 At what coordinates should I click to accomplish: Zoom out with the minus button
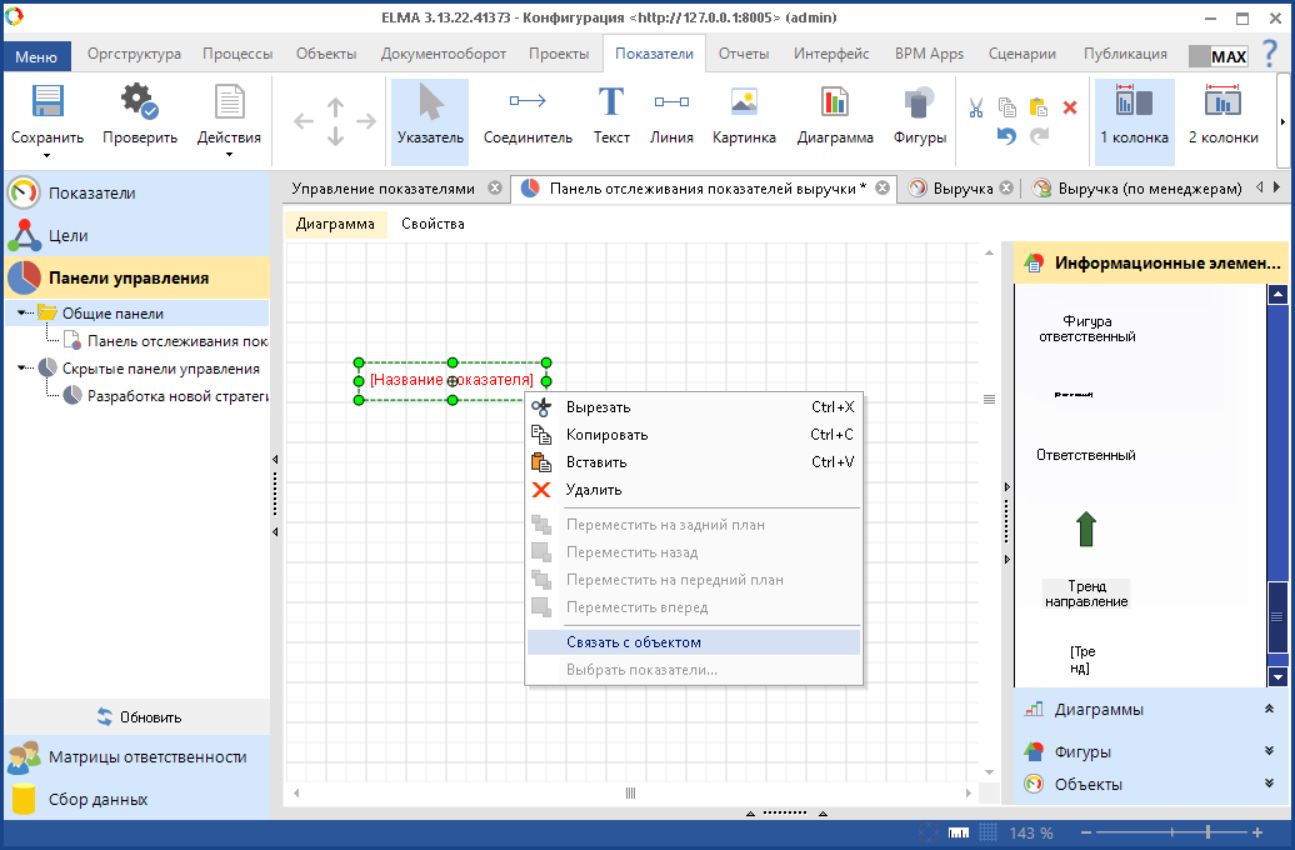(x=1087, y=832)
